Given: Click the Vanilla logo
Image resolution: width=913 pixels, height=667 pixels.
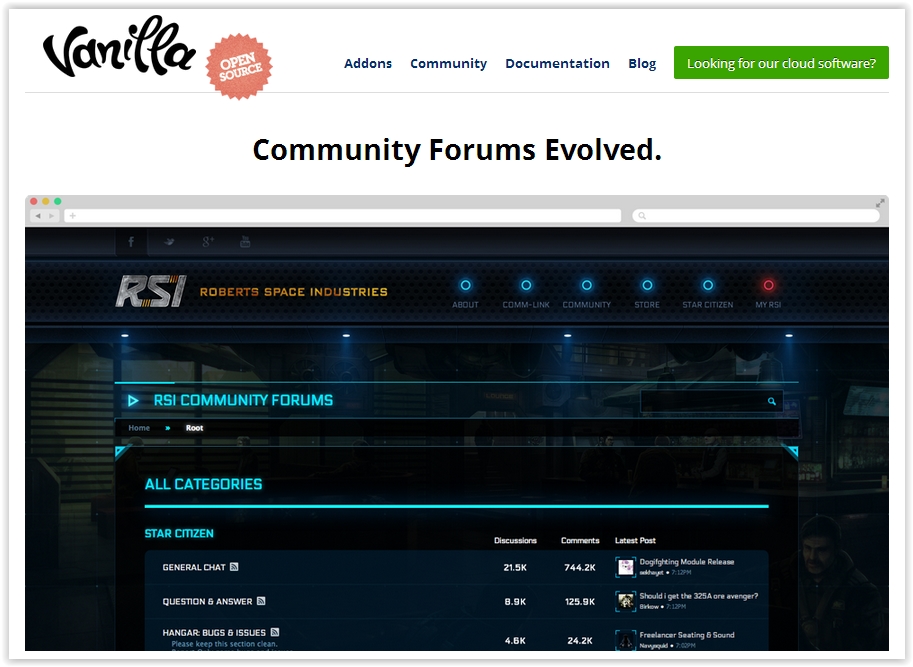Looking at the screenshot, I should tap(119, 47).
